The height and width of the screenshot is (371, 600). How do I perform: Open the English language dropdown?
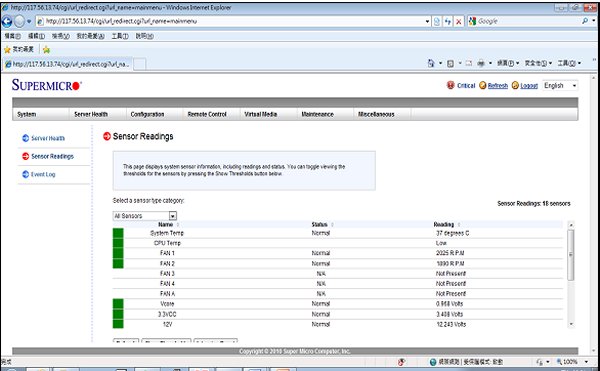pyautogui.click(x=560, y=86)
